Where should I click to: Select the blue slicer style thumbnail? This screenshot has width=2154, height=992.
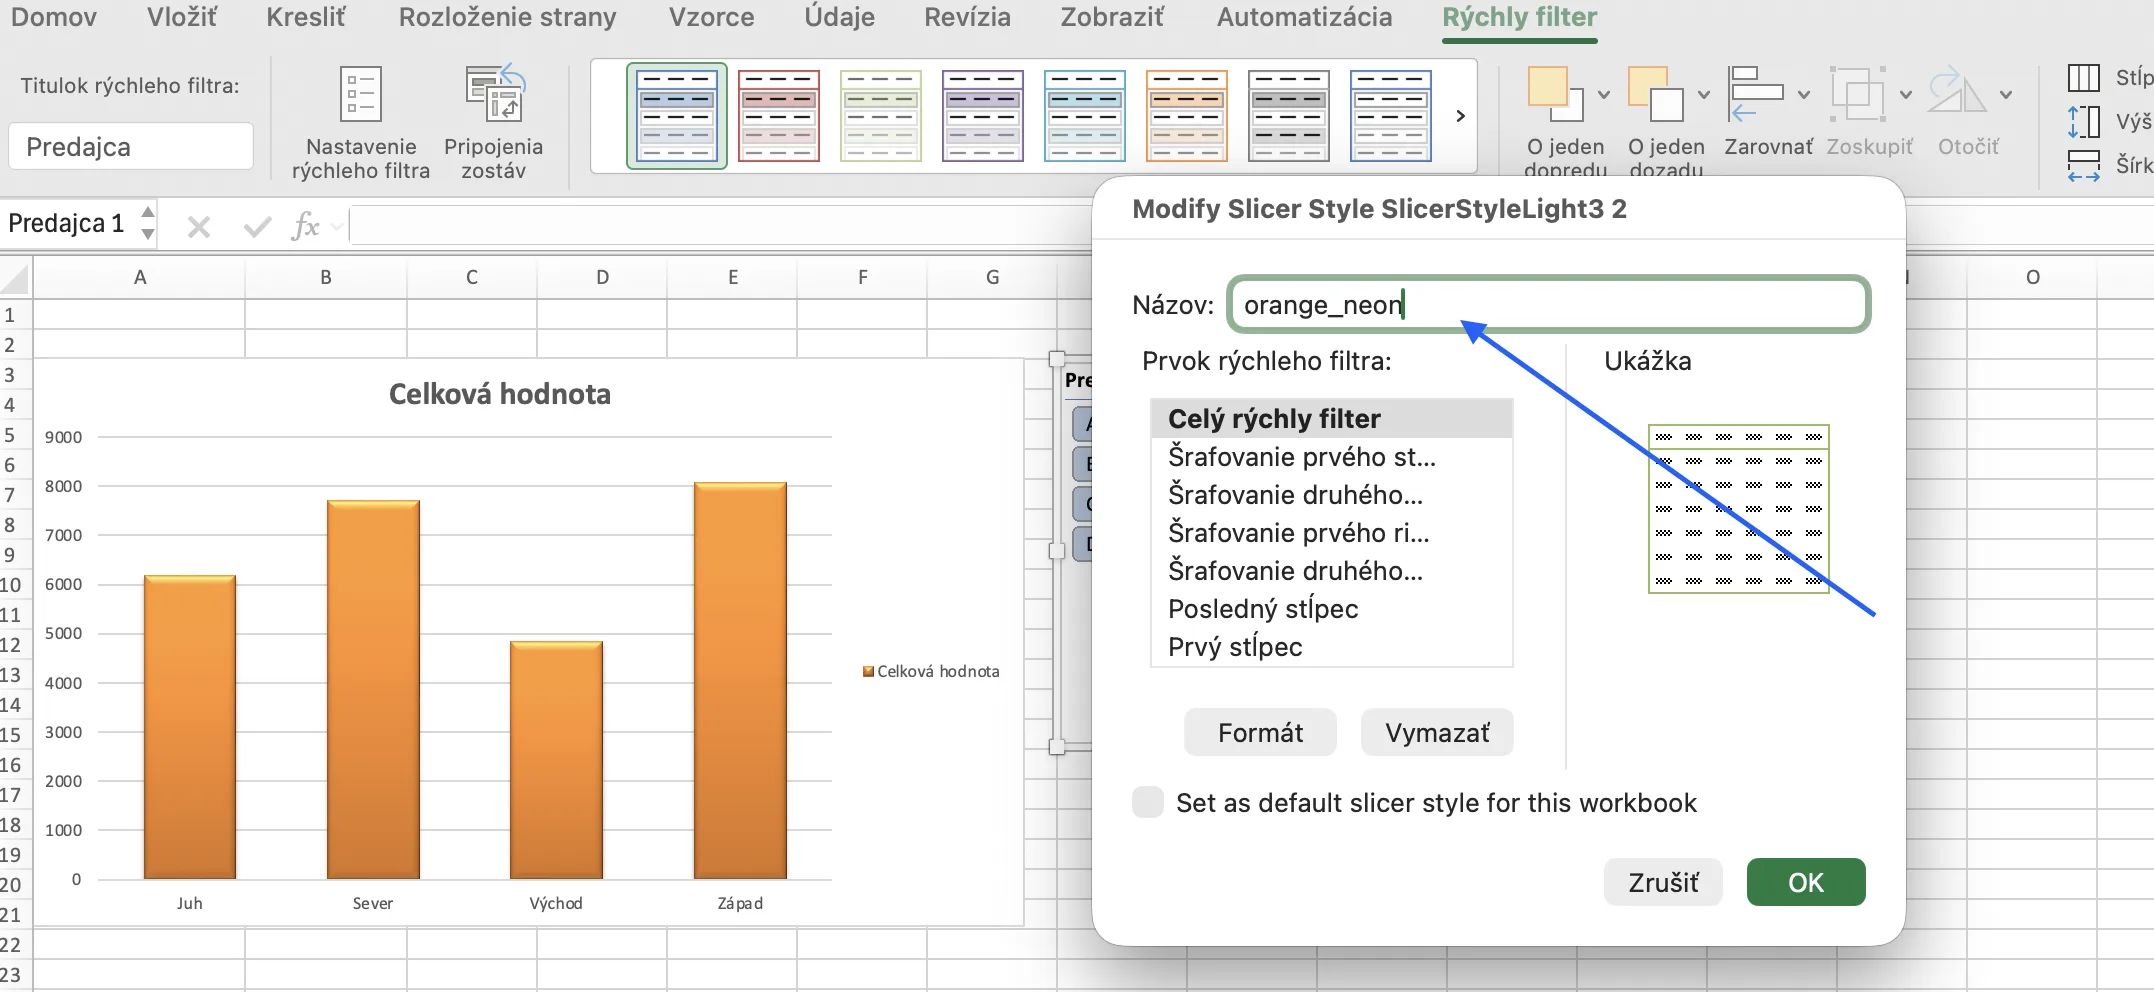click(x=677, y=116)
